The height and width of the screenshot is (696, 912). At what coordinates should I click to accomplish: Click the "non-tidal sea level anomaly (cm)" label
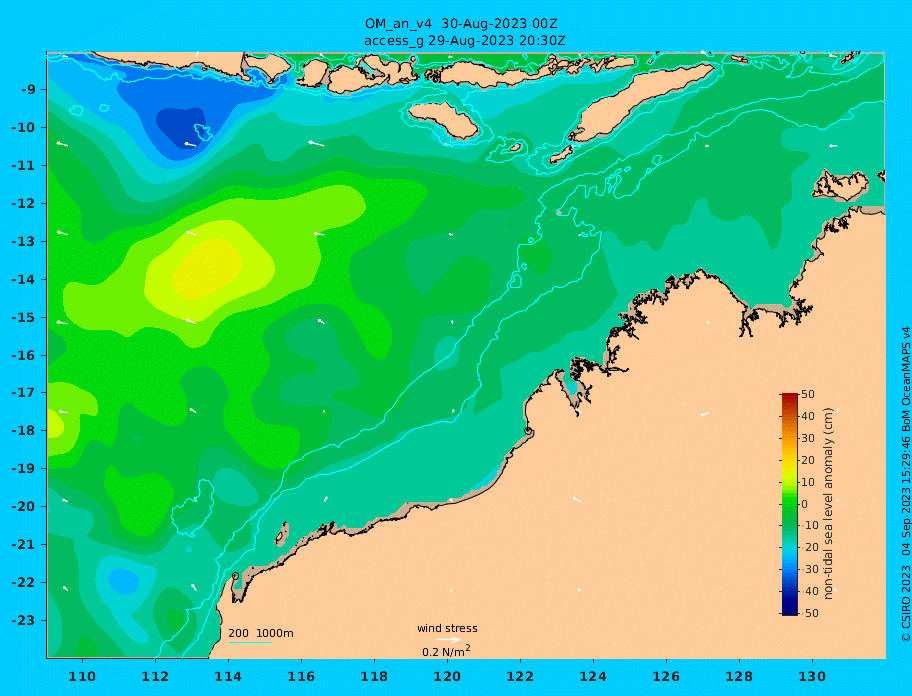pos(828,504)
